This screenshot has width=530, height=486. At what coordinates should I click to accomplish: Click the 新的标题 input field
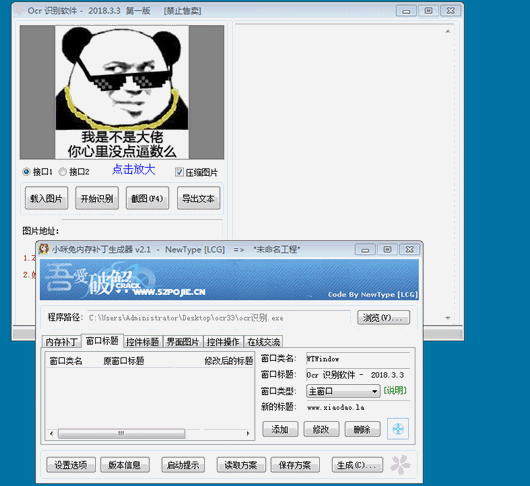(x=358, y=407)
